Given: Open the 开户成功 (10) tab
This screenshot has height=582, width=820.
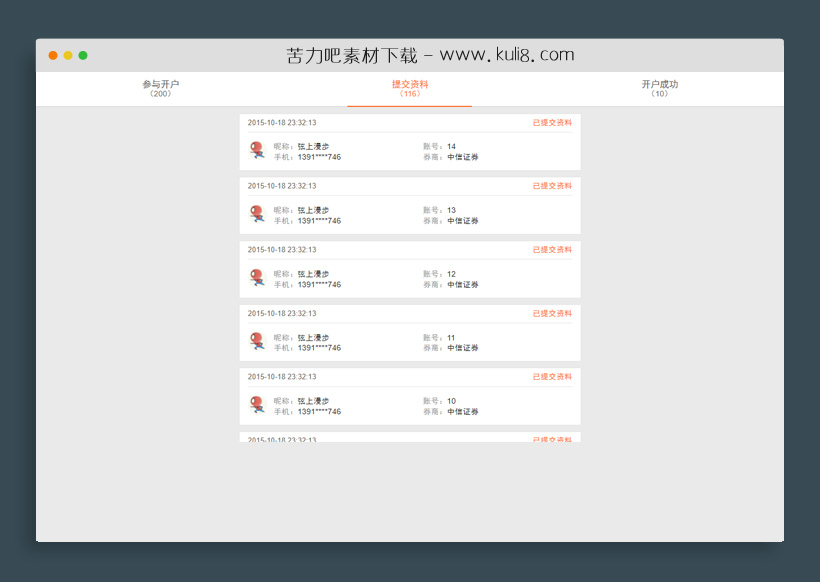Looking at the screenshot, I should [x=658, y=89].
